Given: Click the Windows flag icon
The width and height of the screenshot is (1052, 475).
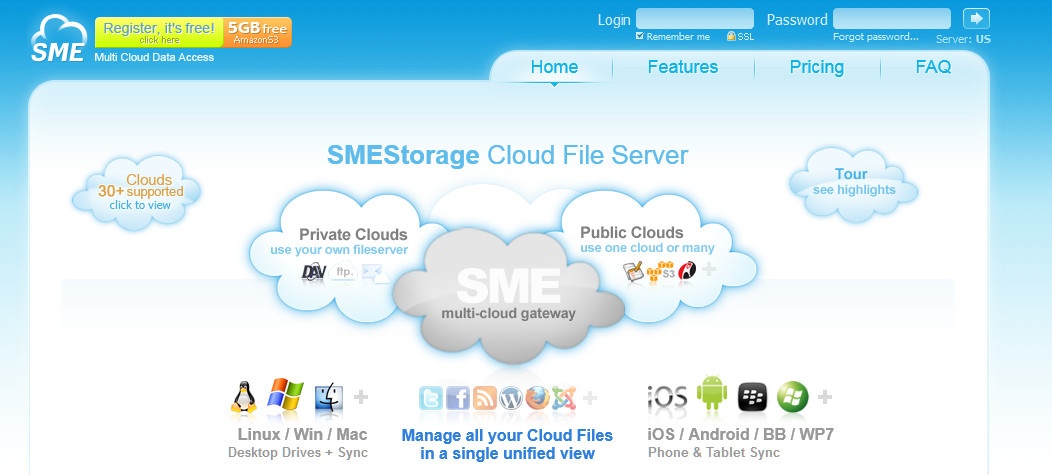Looking at the screenshot, I should click(285, 394).
